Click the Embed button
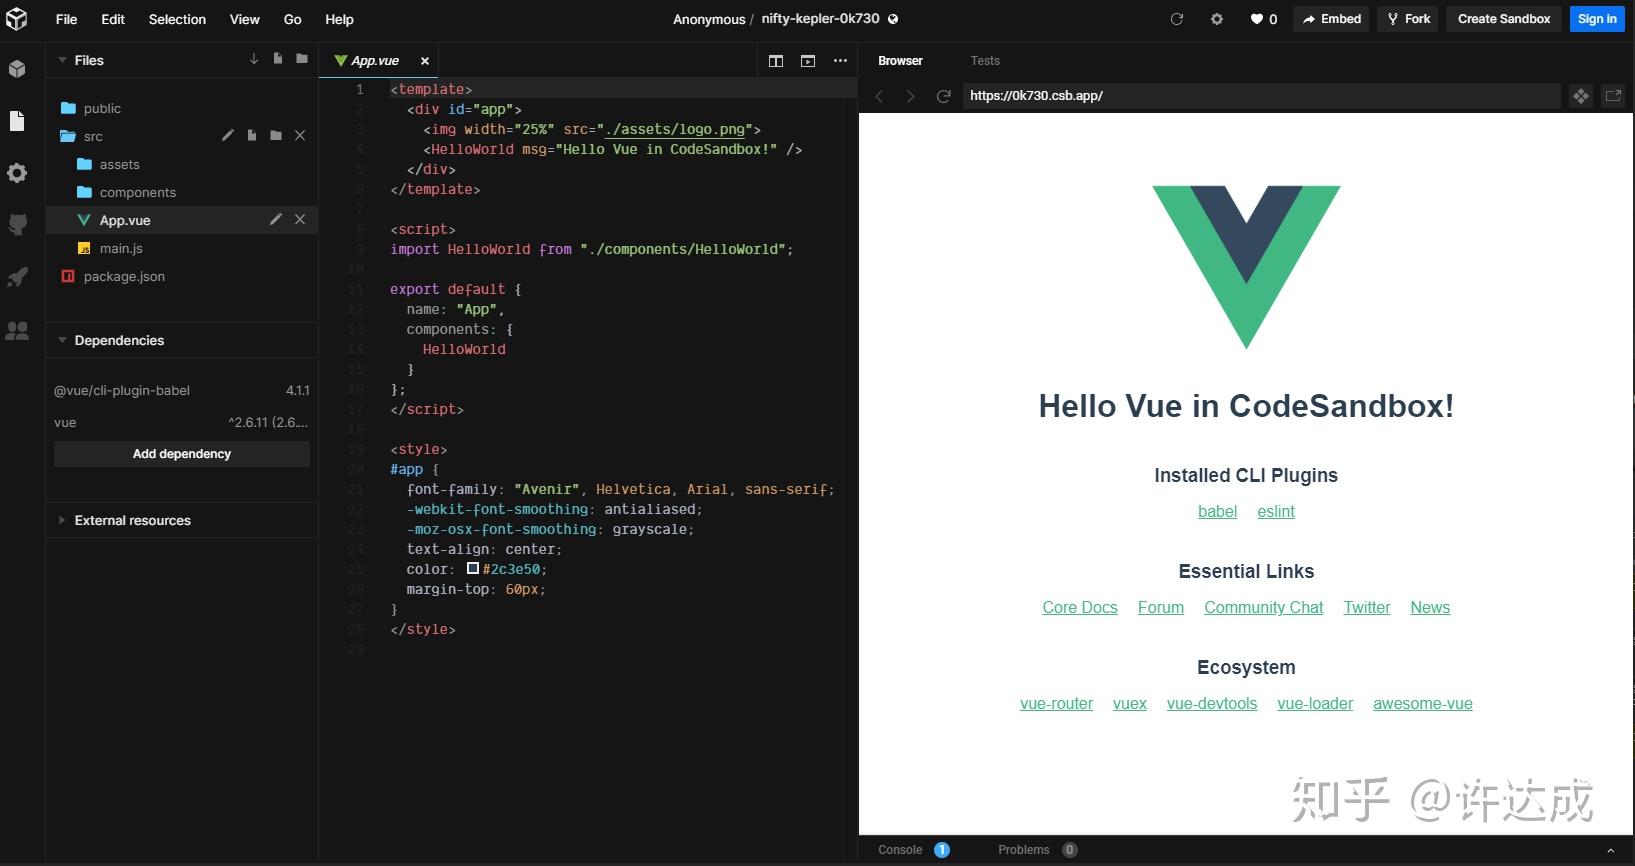This screenshot has width=1635, height=866. point(1332,19)
